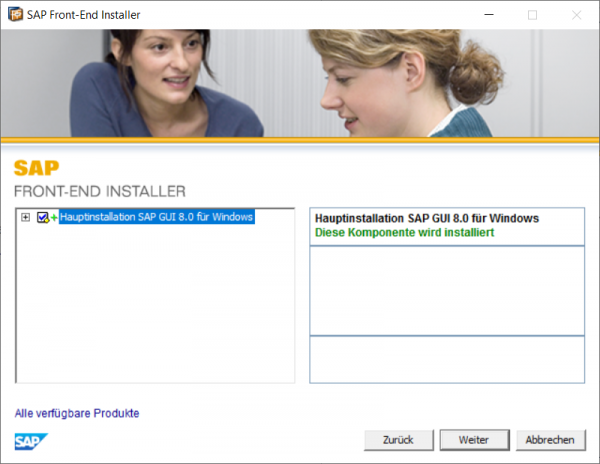Click the green 'Diese Komponente wird installiert' text

[x=404, y=232]
